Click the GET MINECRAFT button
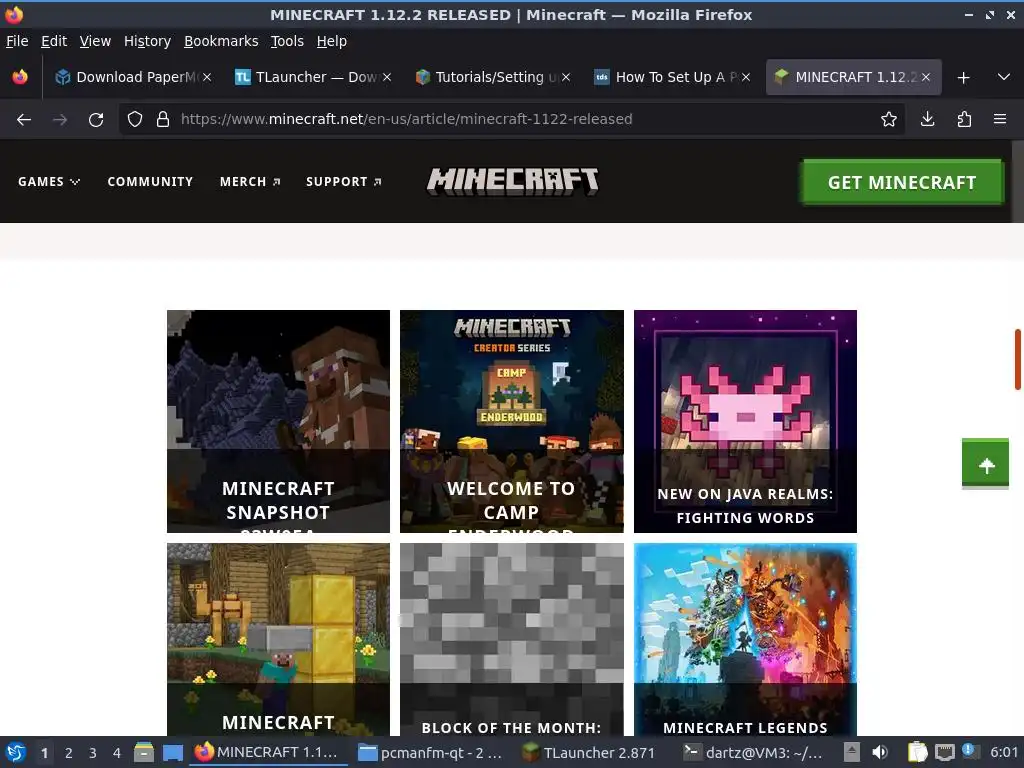This screenshot has width=1024, height=768. click(902, 182)
